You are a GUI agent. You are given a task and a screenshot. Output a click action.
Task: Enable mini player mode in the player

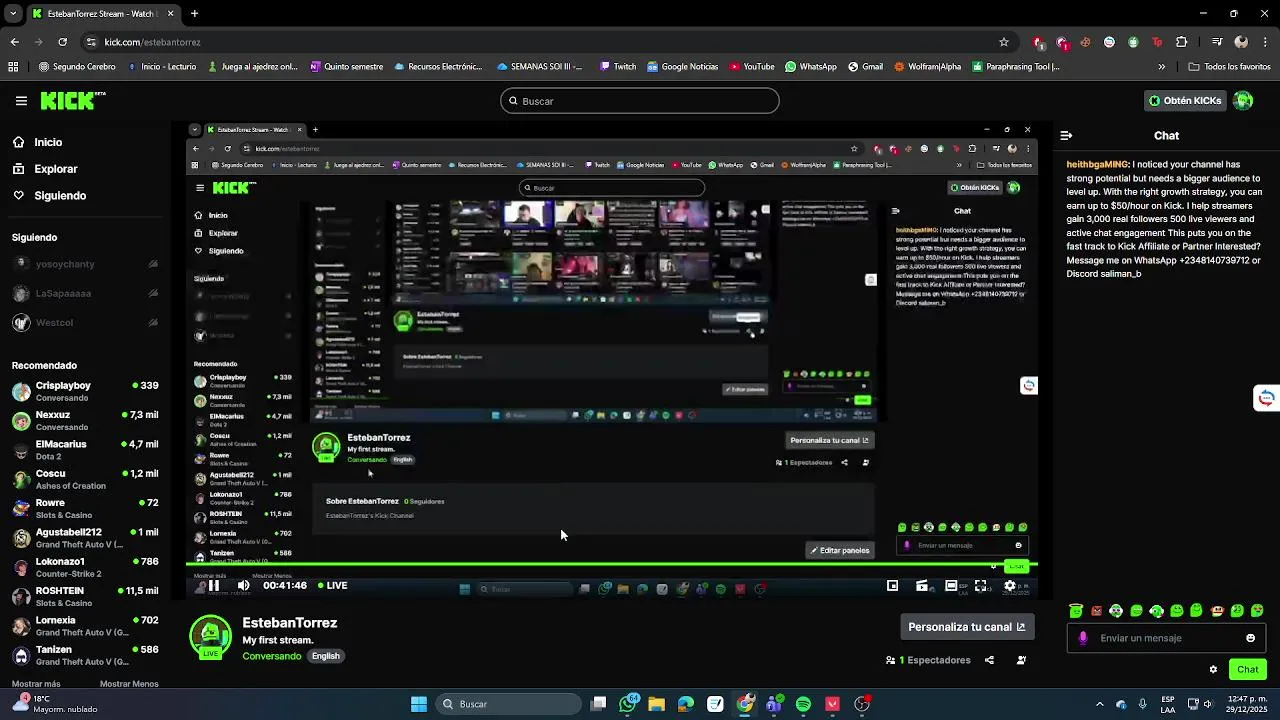coord(893,586)
